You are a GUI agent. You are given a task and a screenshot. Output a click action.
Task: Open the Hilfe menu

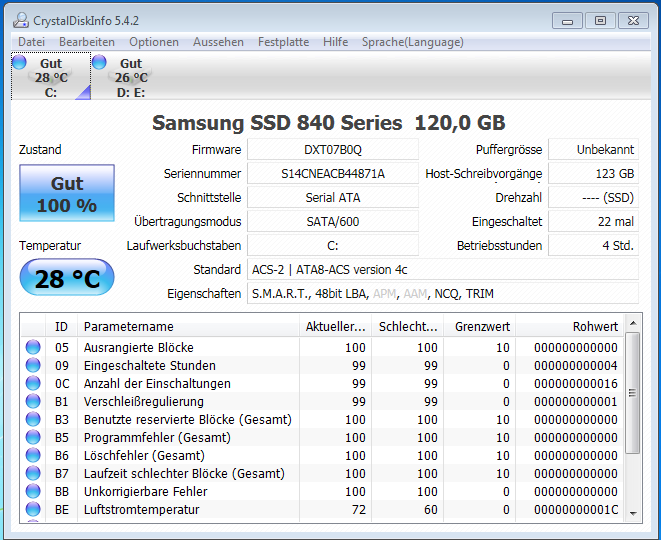coord(336,42)
